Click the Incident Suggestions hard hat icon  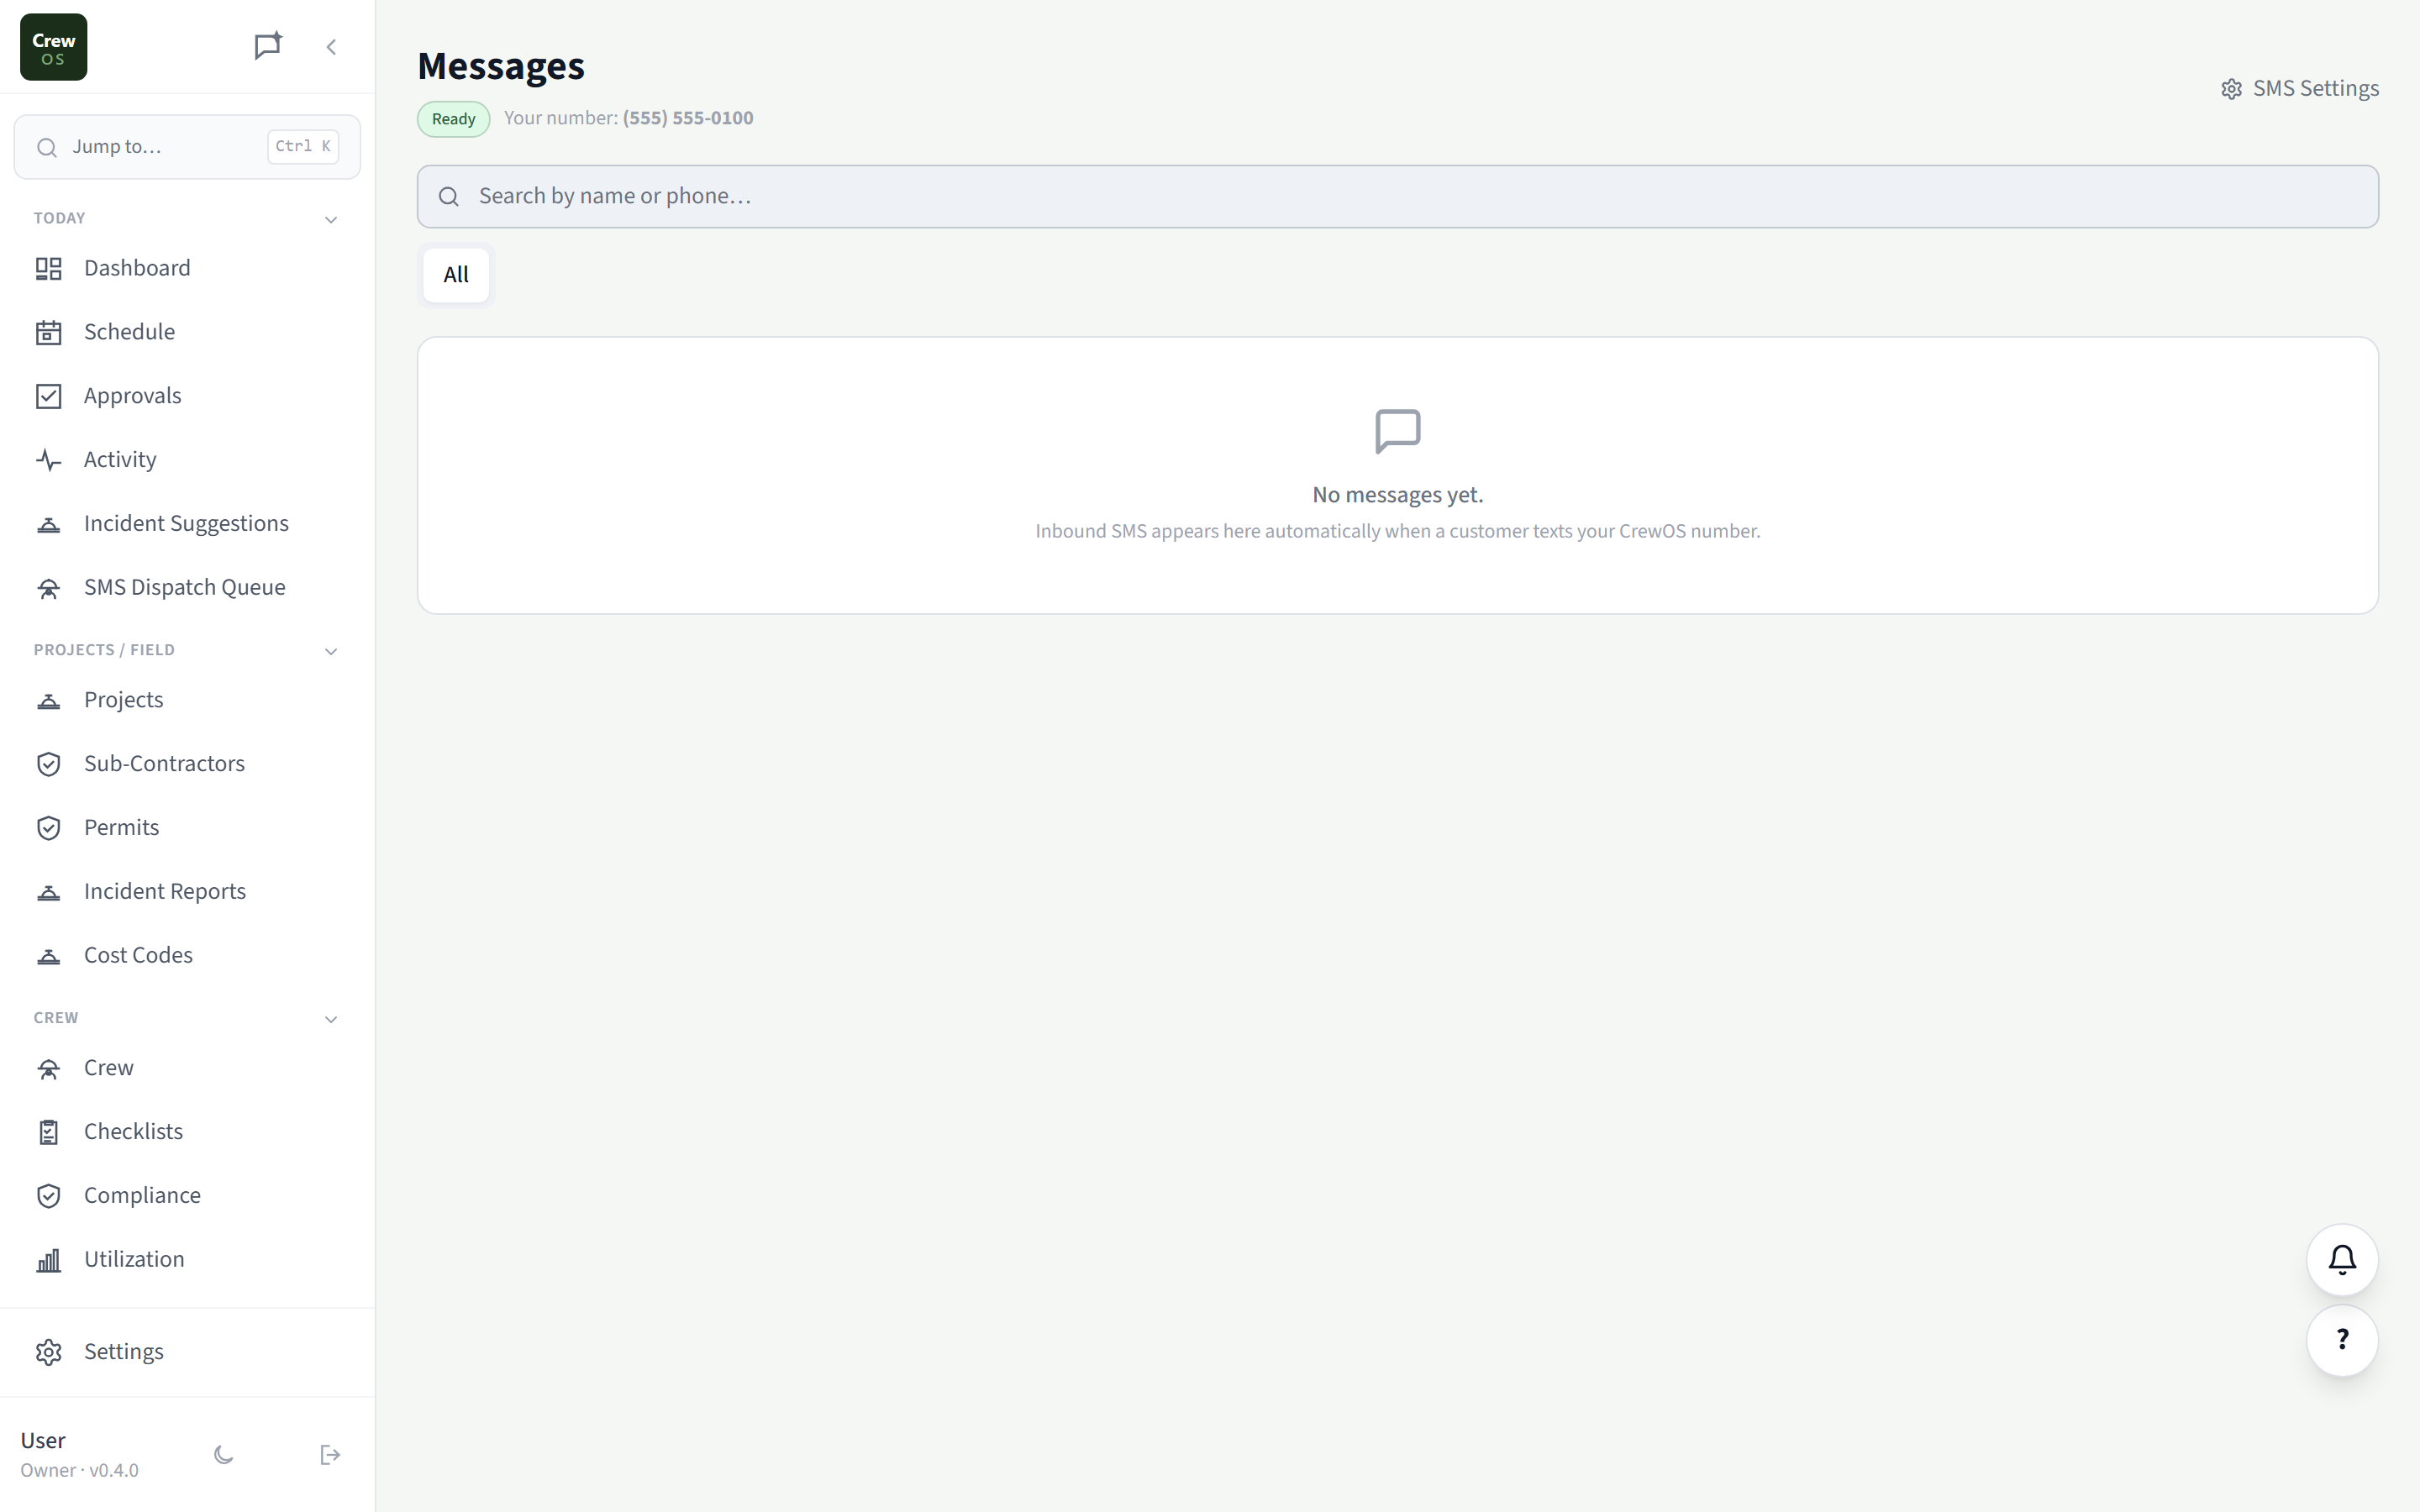[49, 524]
